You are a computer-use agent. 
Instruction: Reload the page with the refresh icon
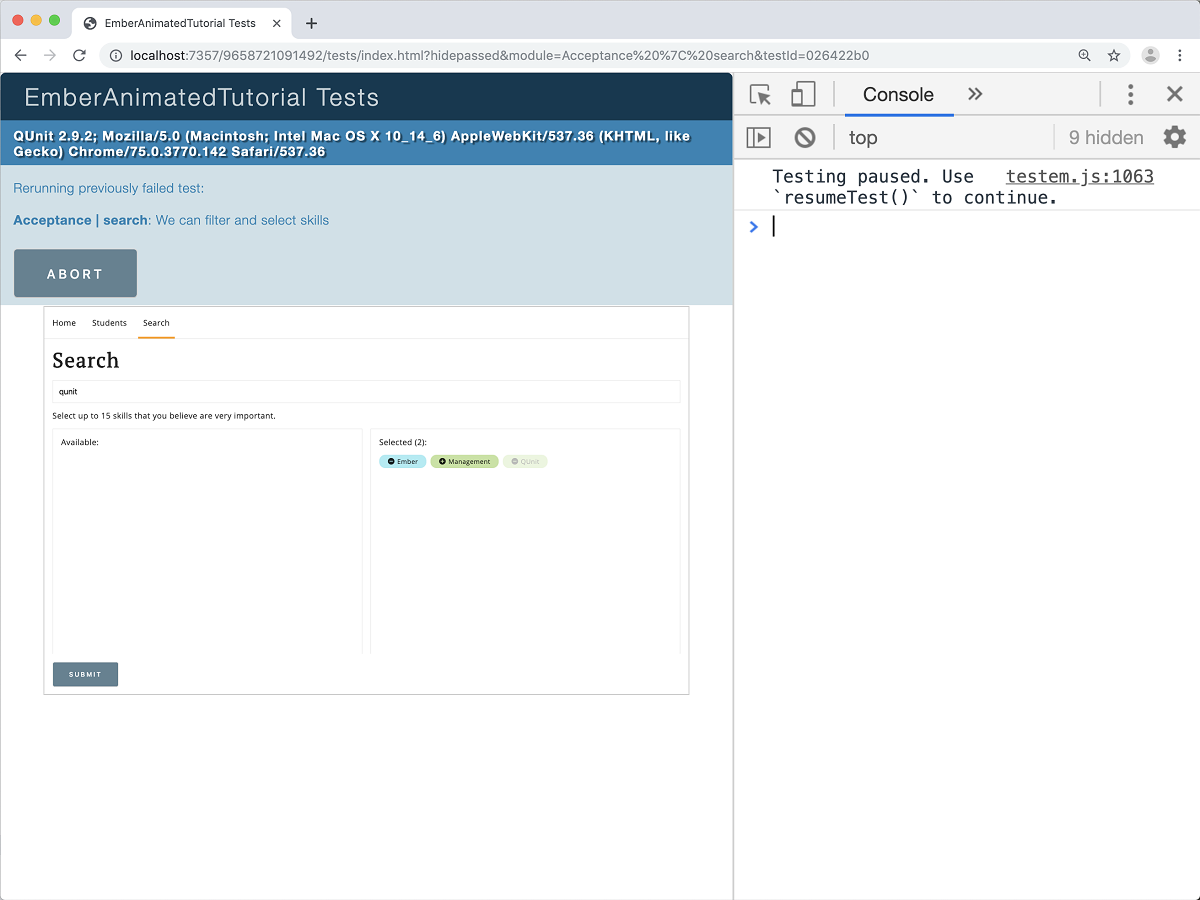pyautogui.click(x=80, y=56)
